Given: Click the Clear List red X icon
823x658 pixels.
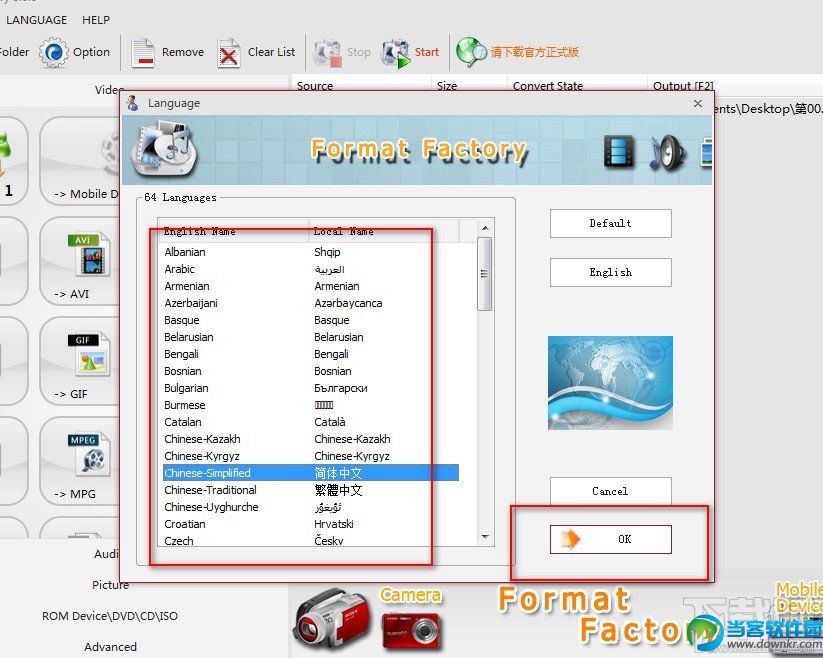Looking at the screenshot, I should [x=228, y=53].
